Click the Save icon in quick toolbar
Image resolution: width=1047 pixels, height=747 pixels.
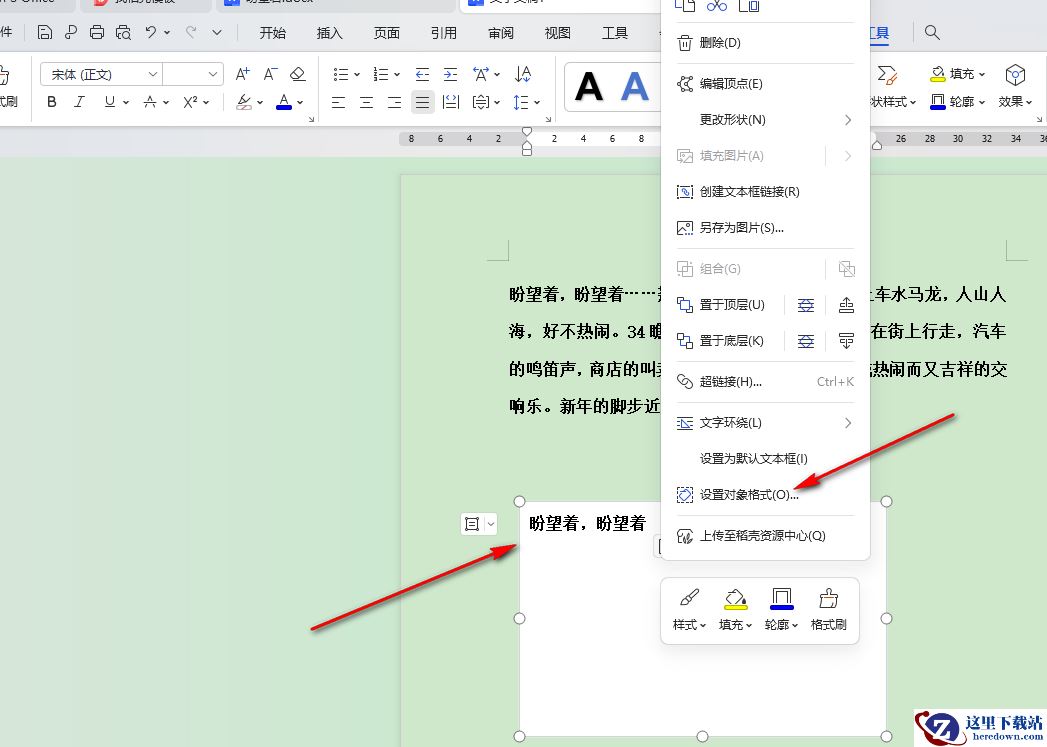coord(45,32)
